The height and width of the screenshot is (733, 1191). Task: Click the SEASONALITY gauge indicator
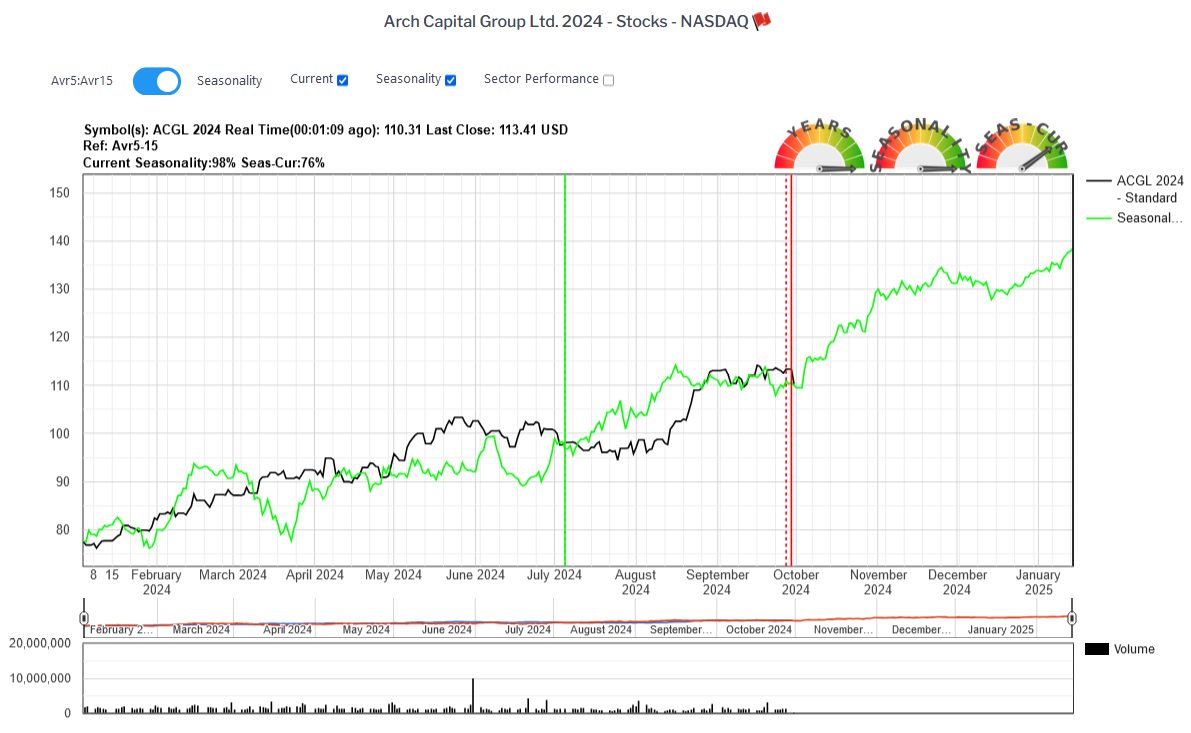(921, 146)
